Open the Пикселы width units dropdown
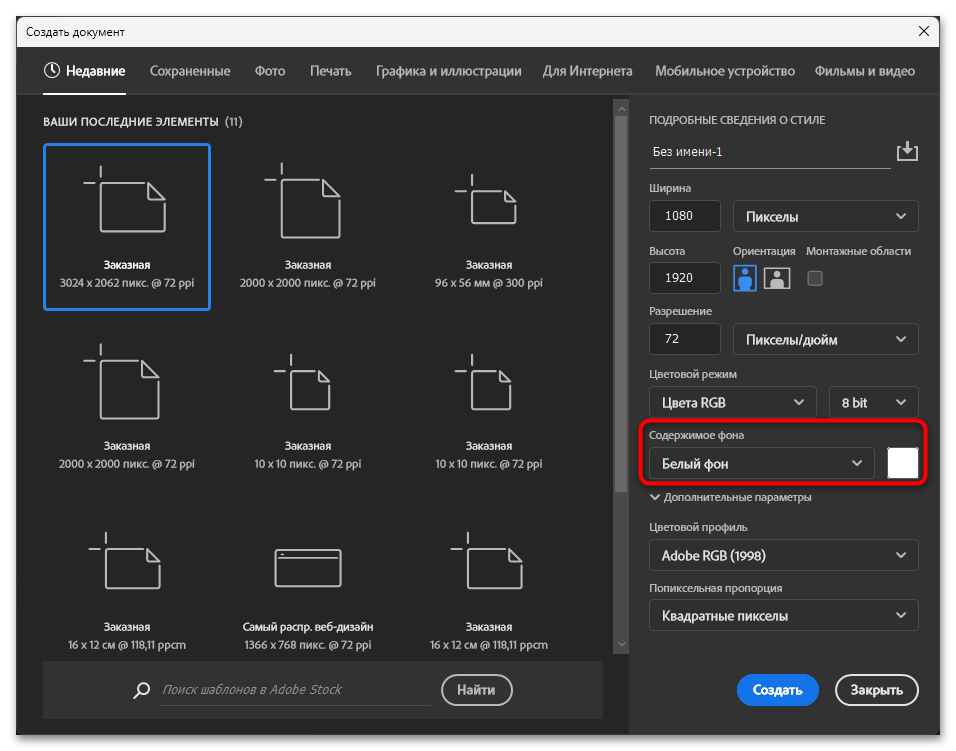Image resolution: width=956 pixels, height=751 pixels. [826, 216]
